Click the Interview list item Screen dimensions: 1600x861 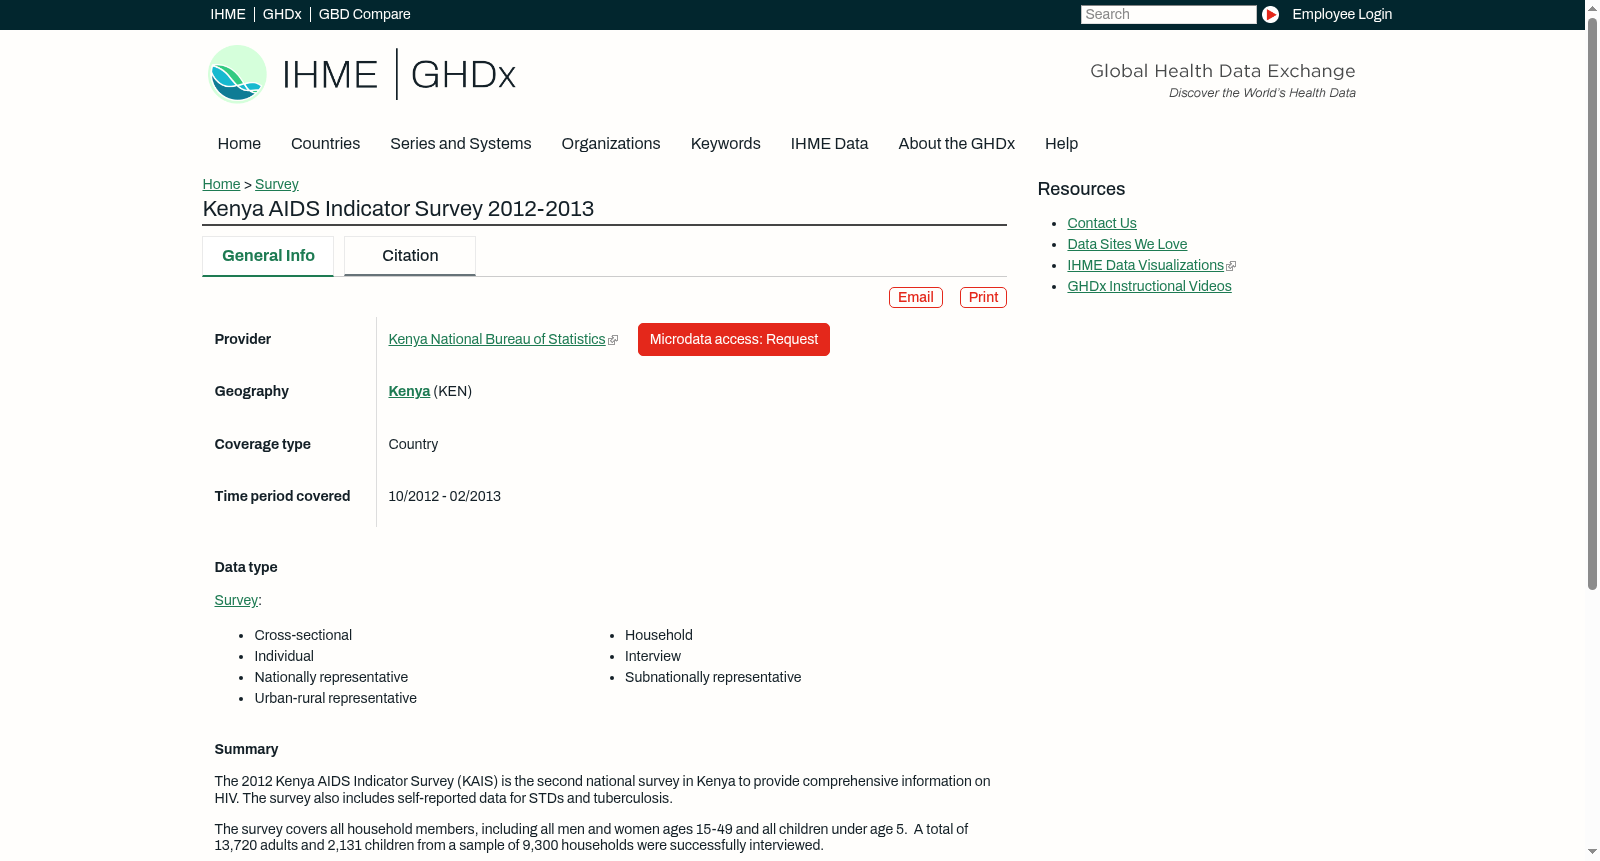point(653,657)
